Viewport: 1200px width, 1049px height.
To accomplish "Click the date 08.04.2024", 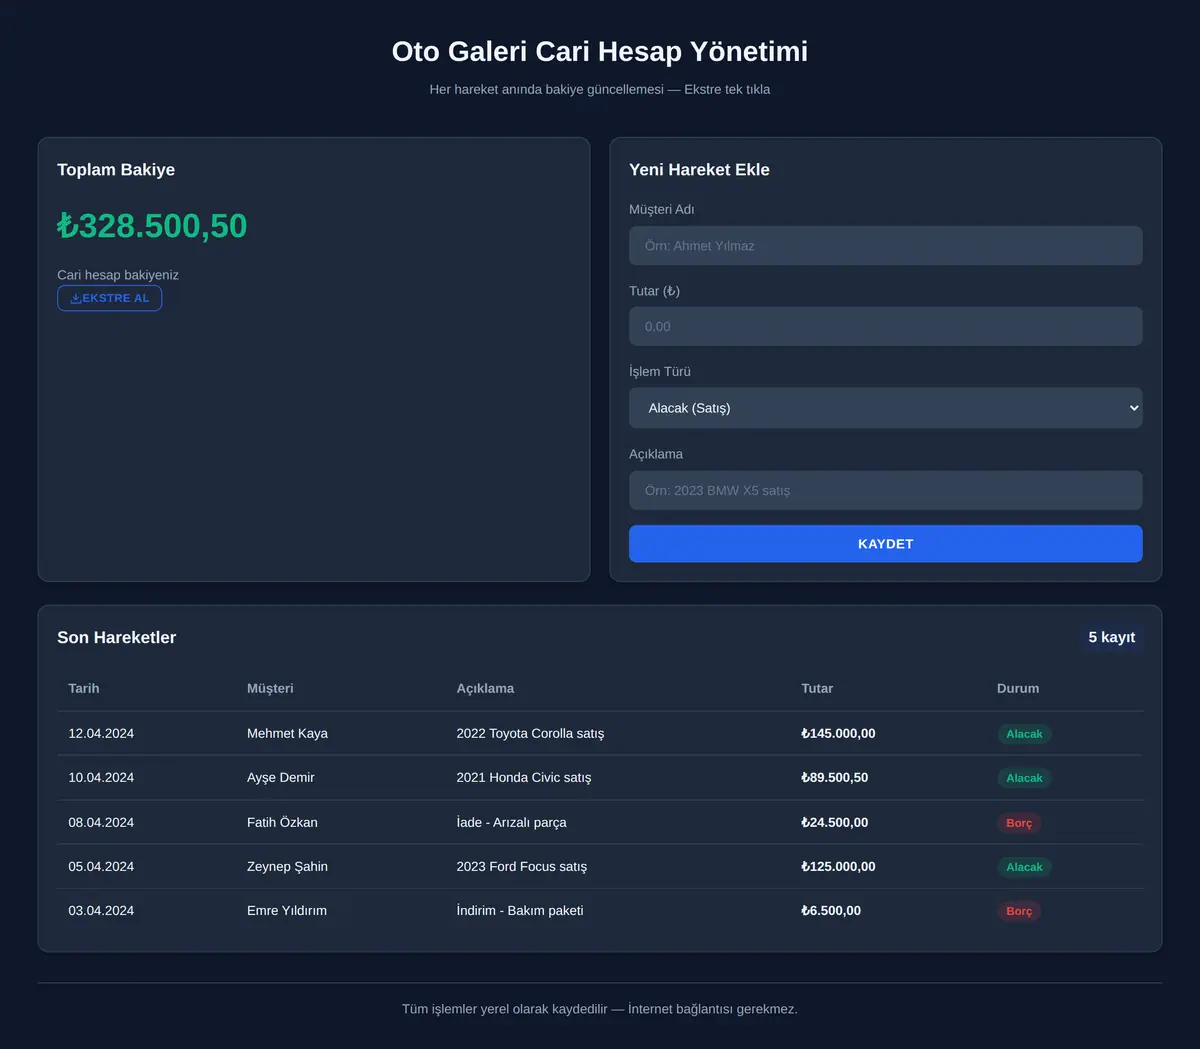I will pyautogui.click(x=101, y=822).
